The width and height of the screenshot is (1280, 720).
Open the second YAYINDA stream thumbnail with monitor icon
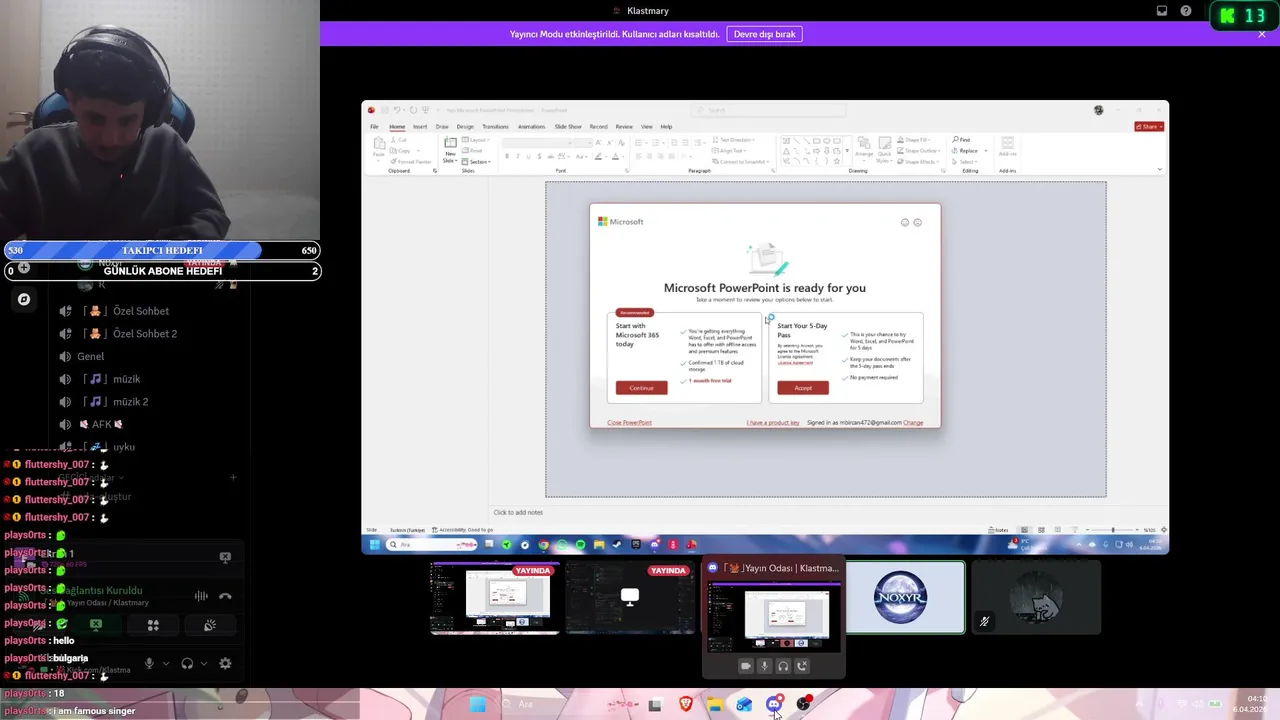point(630,598)
